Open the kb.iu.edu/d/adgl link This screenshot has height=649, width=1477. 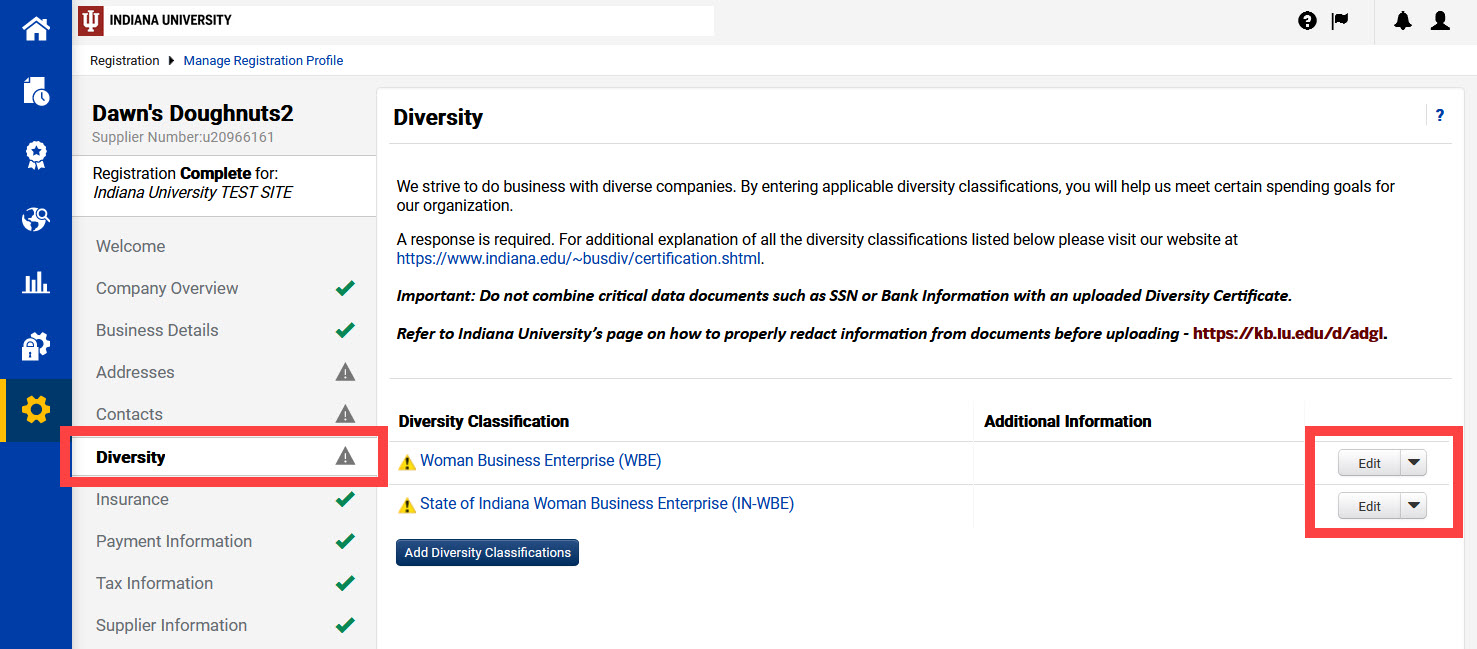click(1289, 334)
